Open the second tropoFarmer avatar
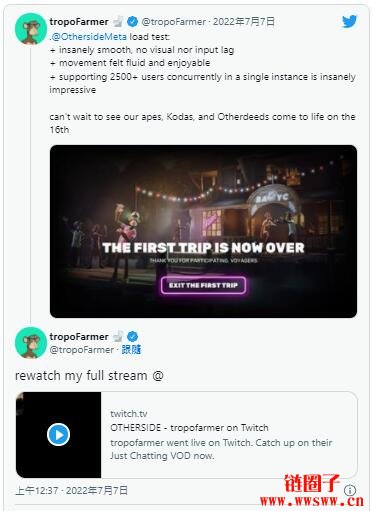373x511 pixels. pos(31,342)
